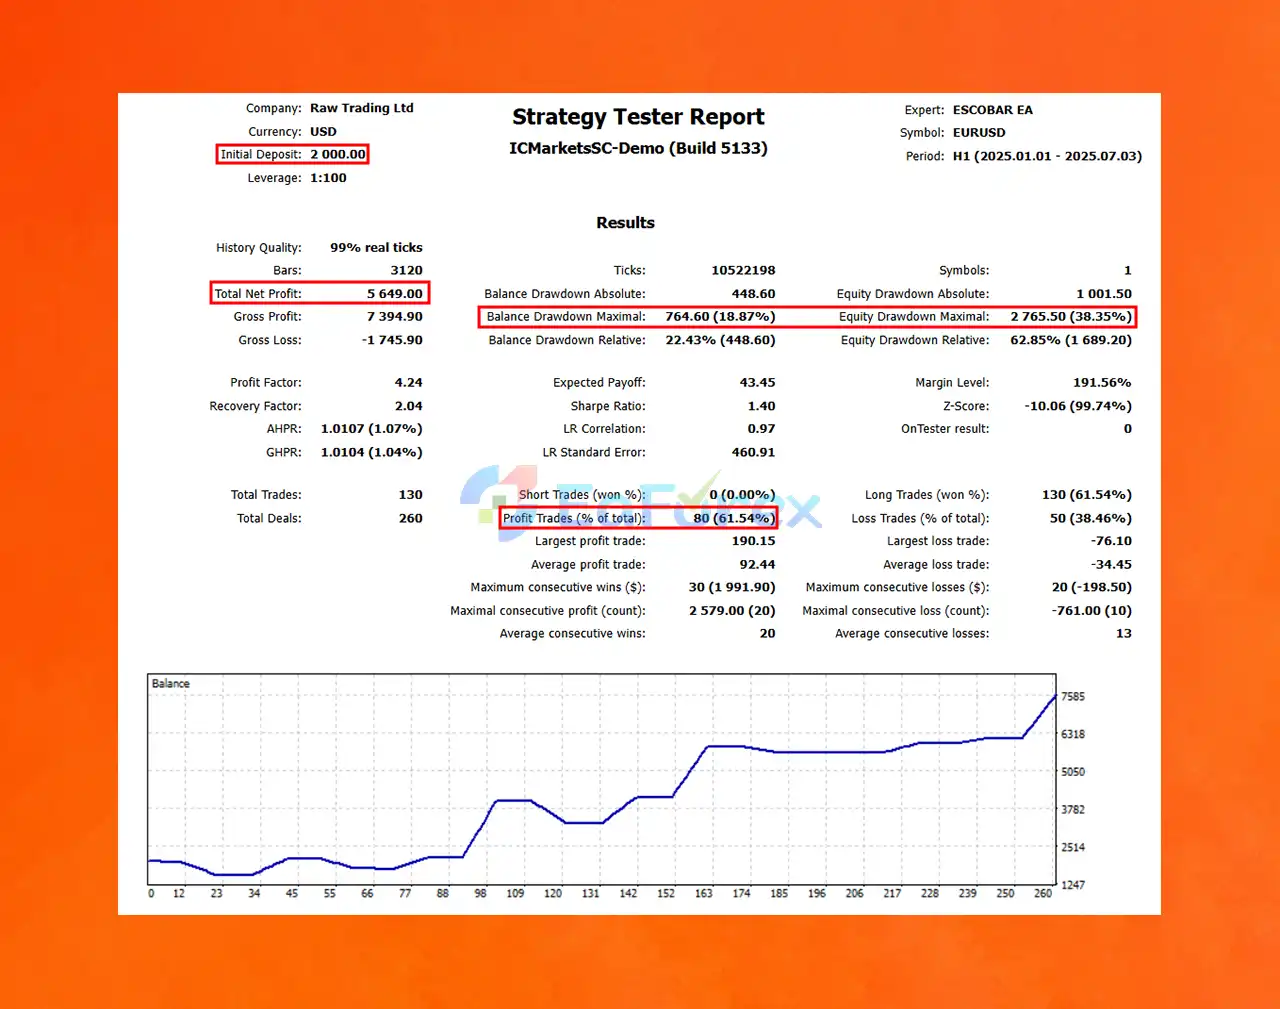This screenshot has width=1280, height=1009.
Task: Select the Total Net Profit value 5 649.00
Action: (x=395, y=293)
